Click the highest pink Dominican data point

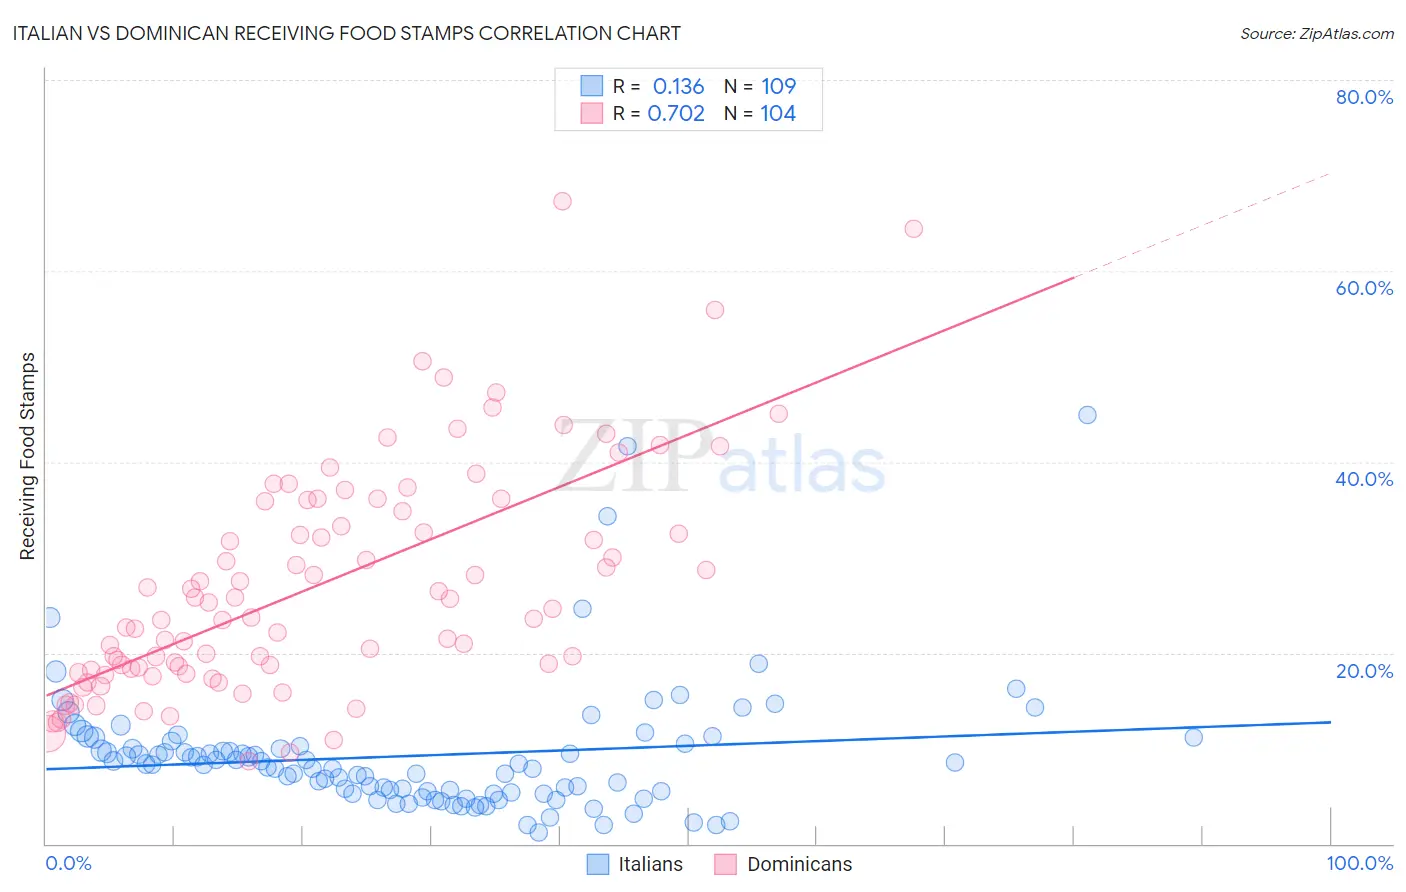(x=562, y=201)
